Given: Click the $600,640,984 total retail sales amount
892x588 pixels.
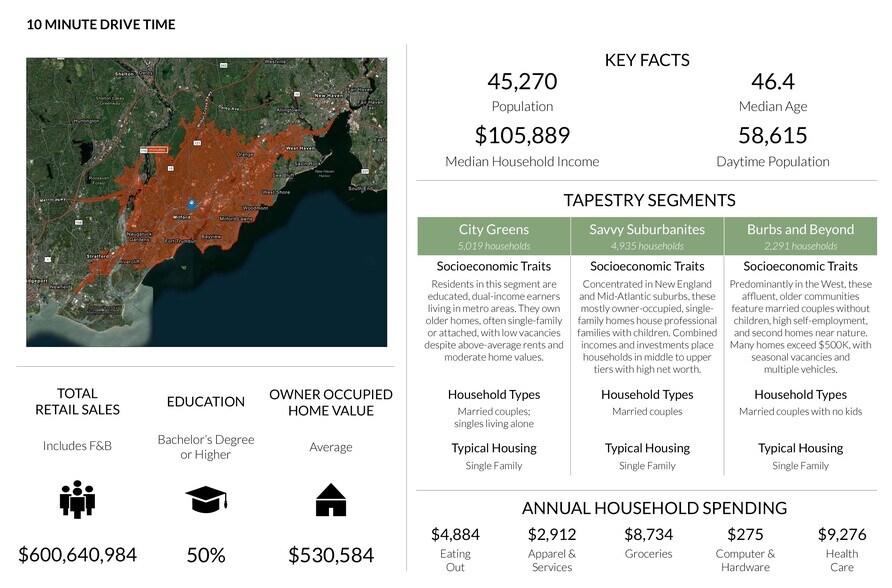Looking at the screenshot, I should (x=77, y=555).
